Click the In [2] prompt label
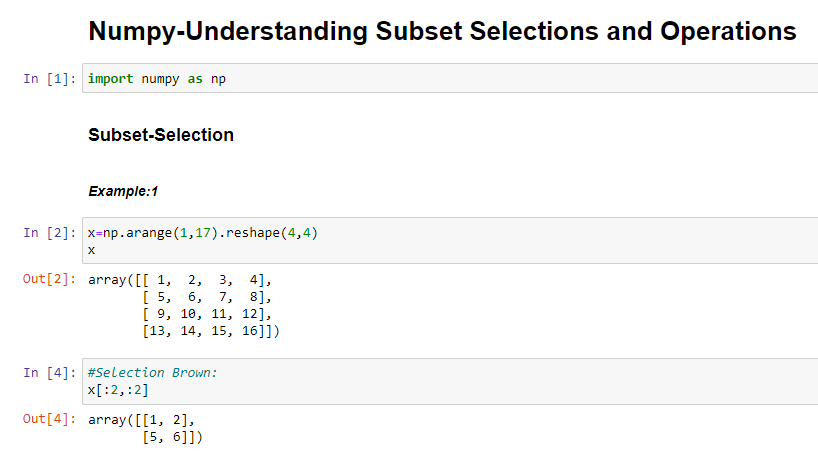This screenshot has height=458, width=818. [50, 233]
